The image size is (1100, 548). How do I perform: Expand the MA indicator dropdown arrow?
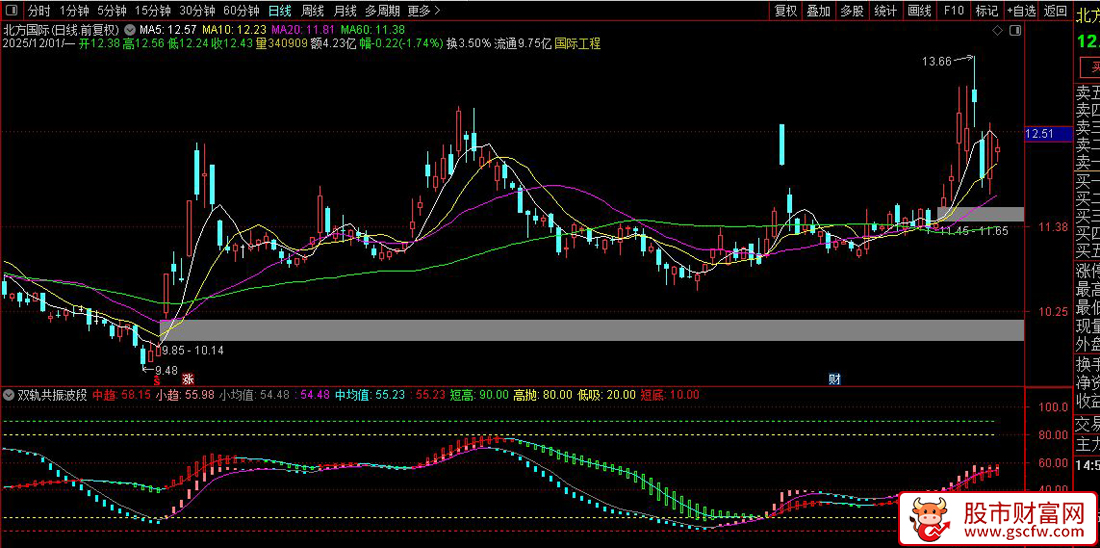click(131, 31)
